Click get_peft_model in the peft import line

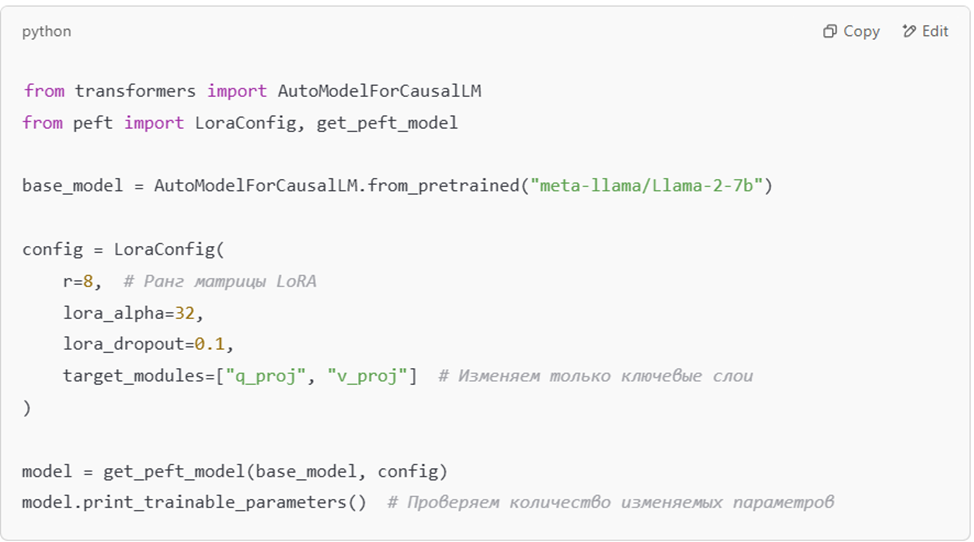[x=387, y=123]
